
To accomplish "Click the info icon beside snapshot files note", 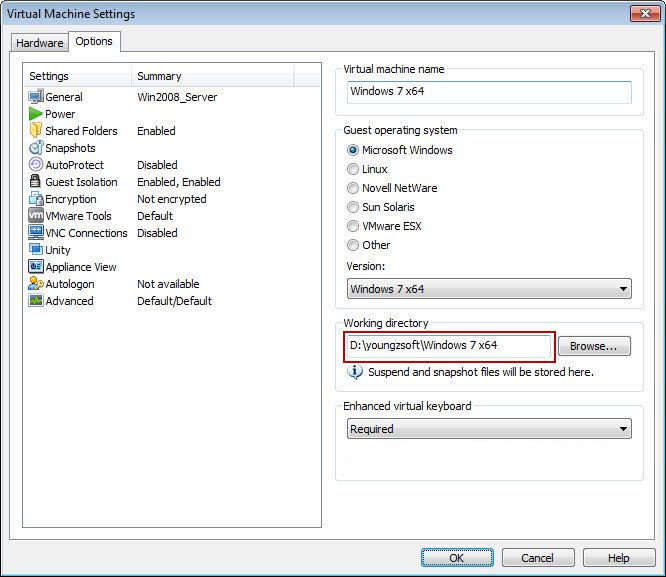I will pos(355,372).
